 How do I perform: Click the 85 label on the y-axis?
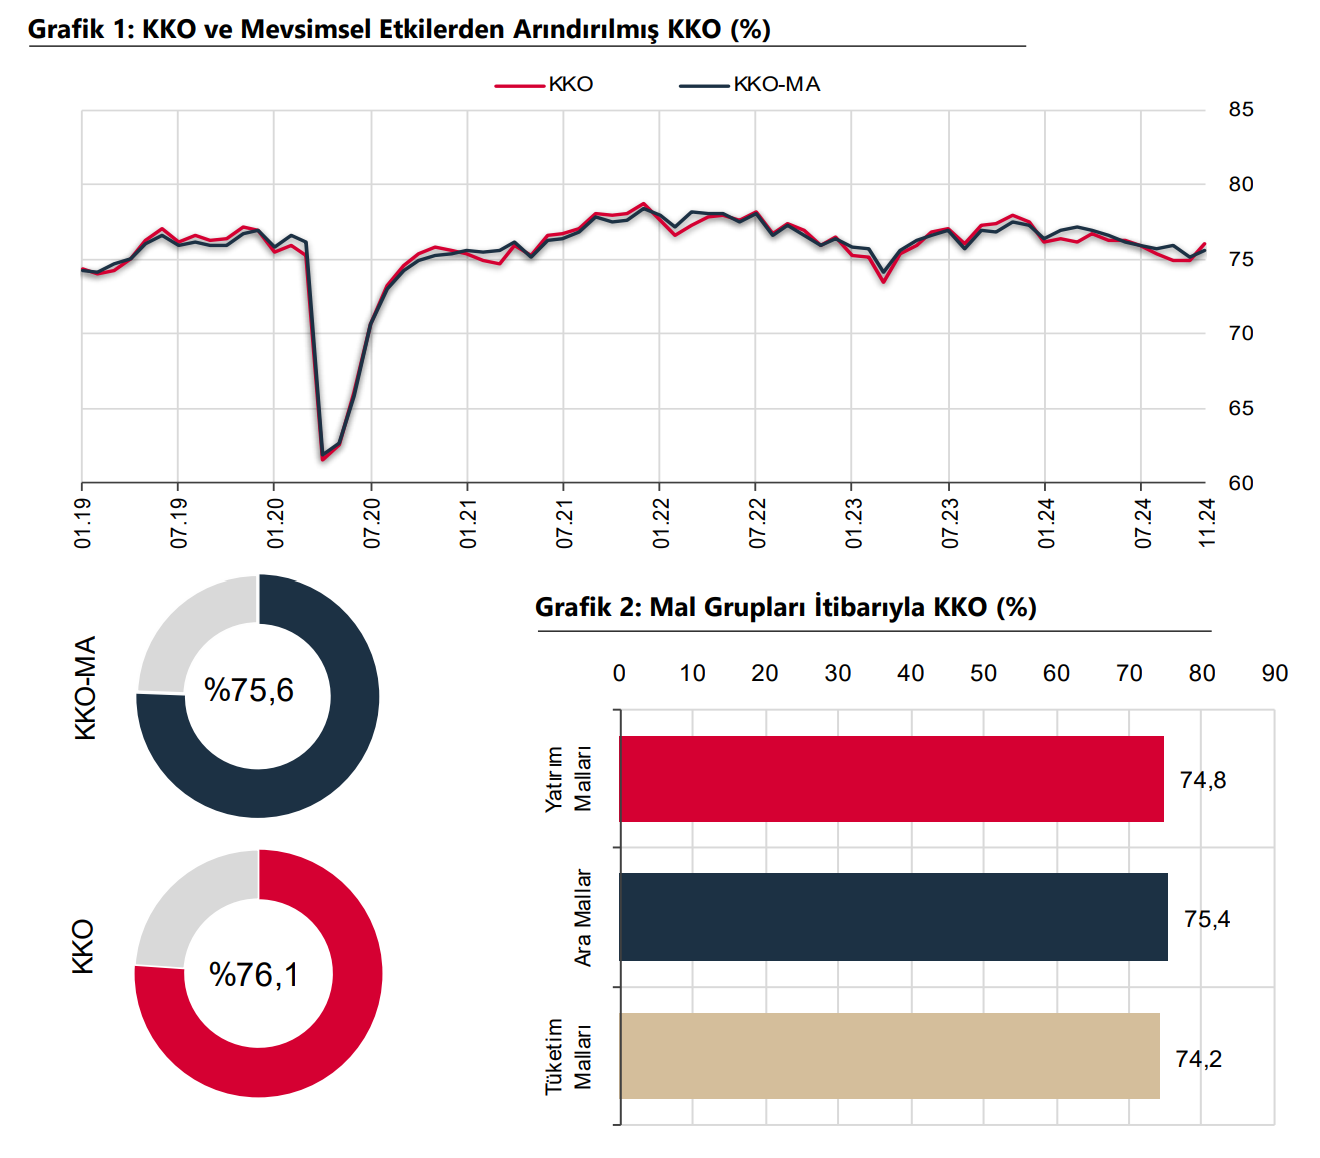click(1240, 110)
